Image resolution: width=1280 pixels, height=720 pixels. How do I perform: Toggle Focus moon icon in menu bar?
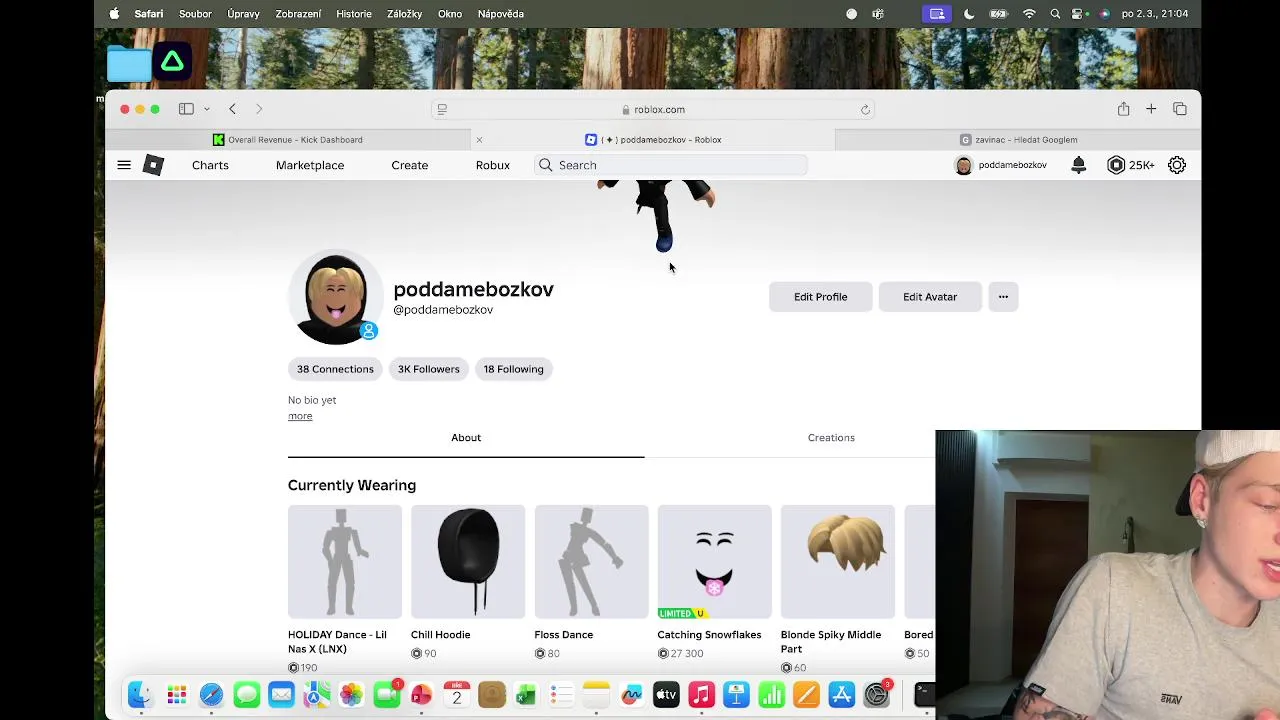point(969,14)
